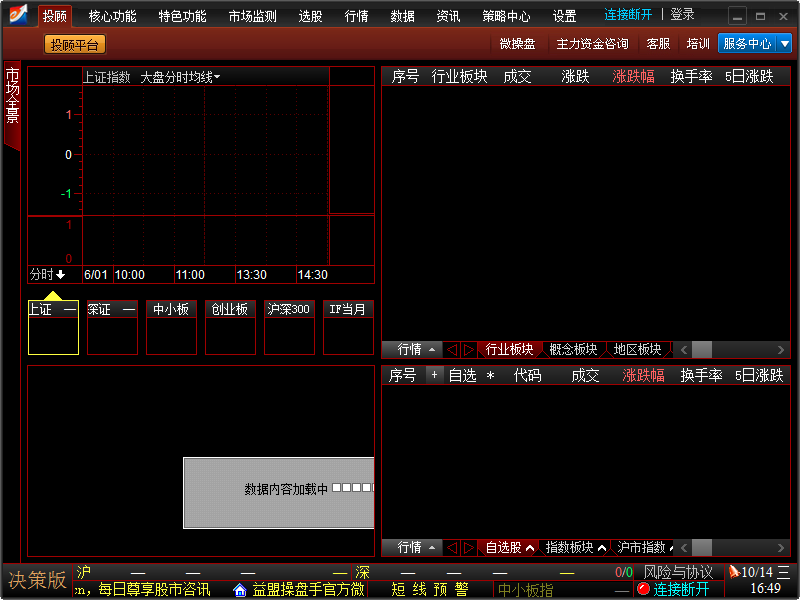This screenshot has width=800, height=600.
Task: Select the 创业板 index box
Action: click(230, 327)
